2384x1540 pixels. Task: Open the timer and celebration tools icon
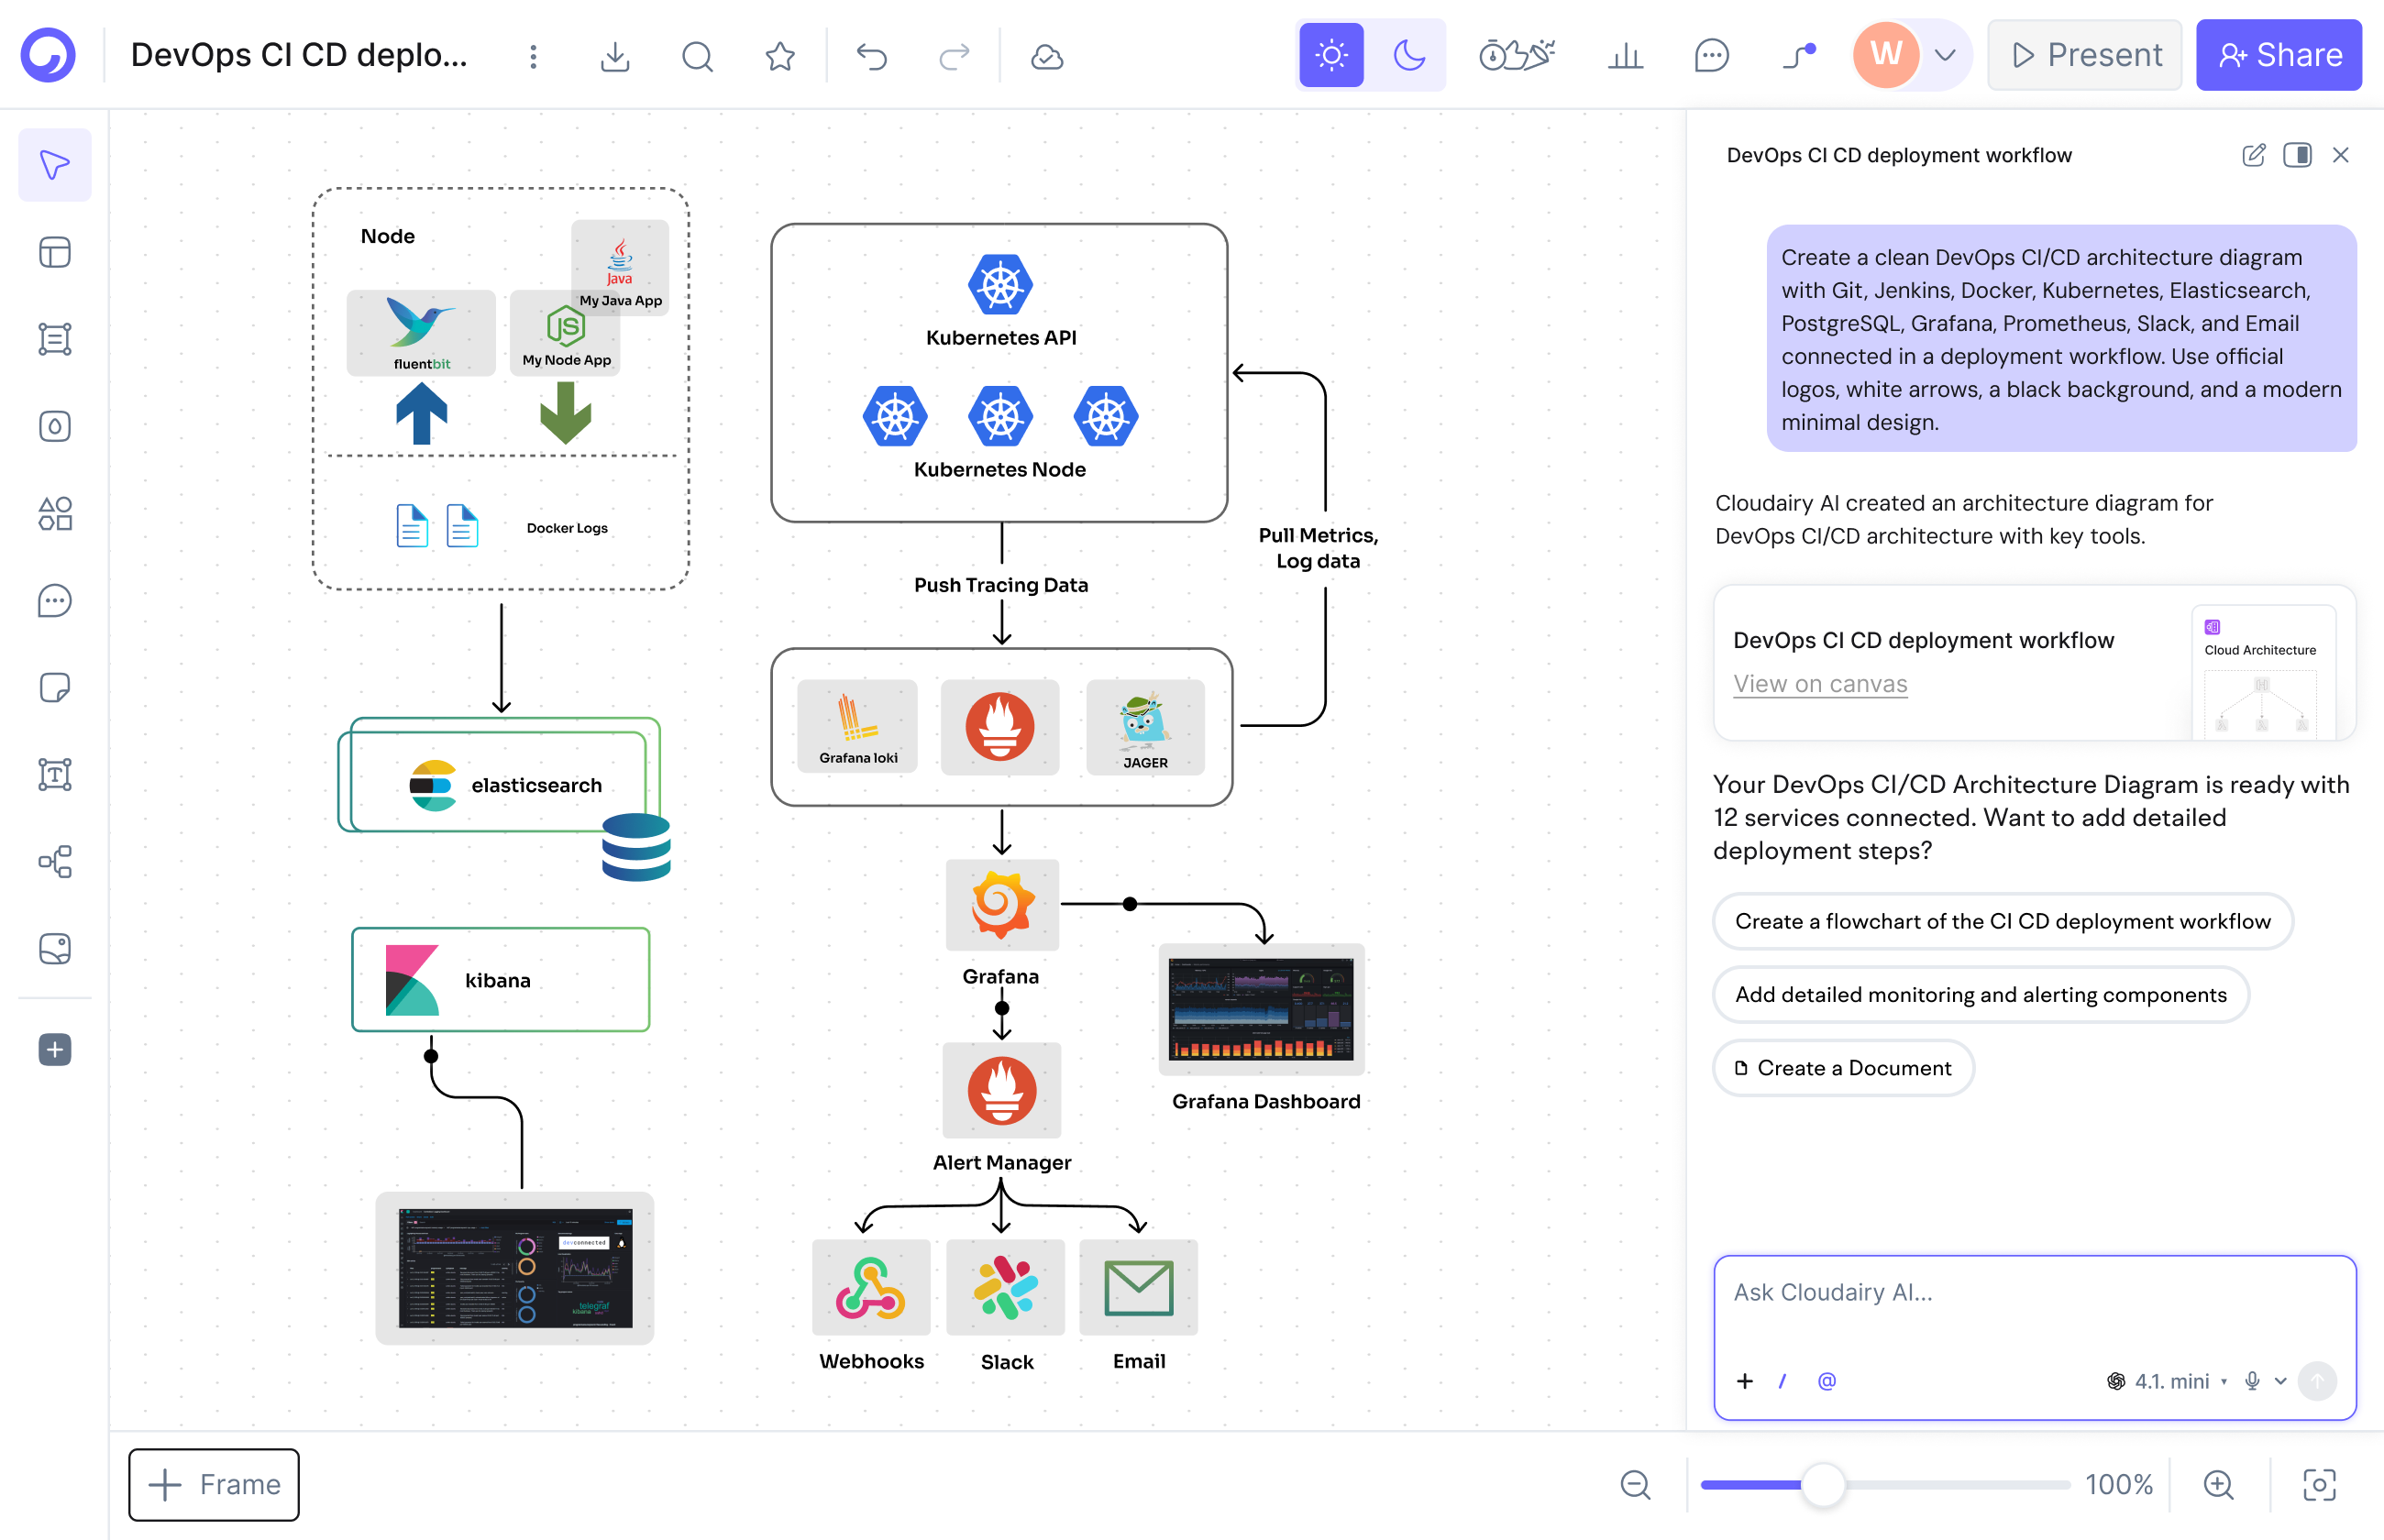(1516, 55)
